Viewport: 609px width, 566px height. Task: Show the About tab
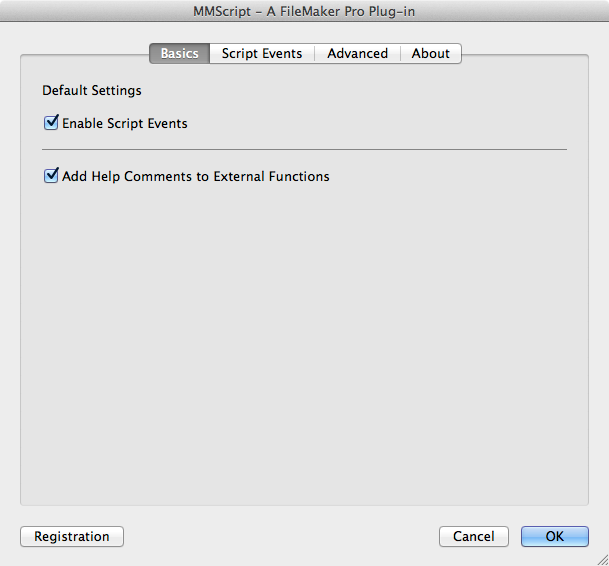tap(431, 53)
